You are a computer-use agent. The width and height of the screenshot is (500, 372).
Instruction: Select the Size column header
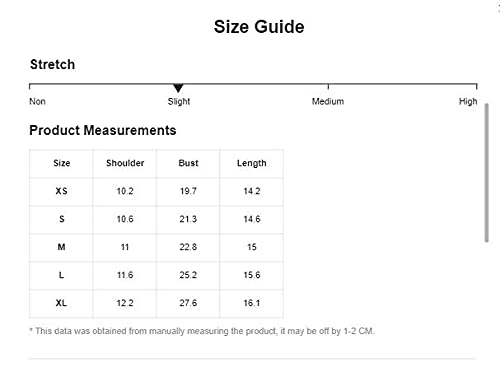point(62,163)
